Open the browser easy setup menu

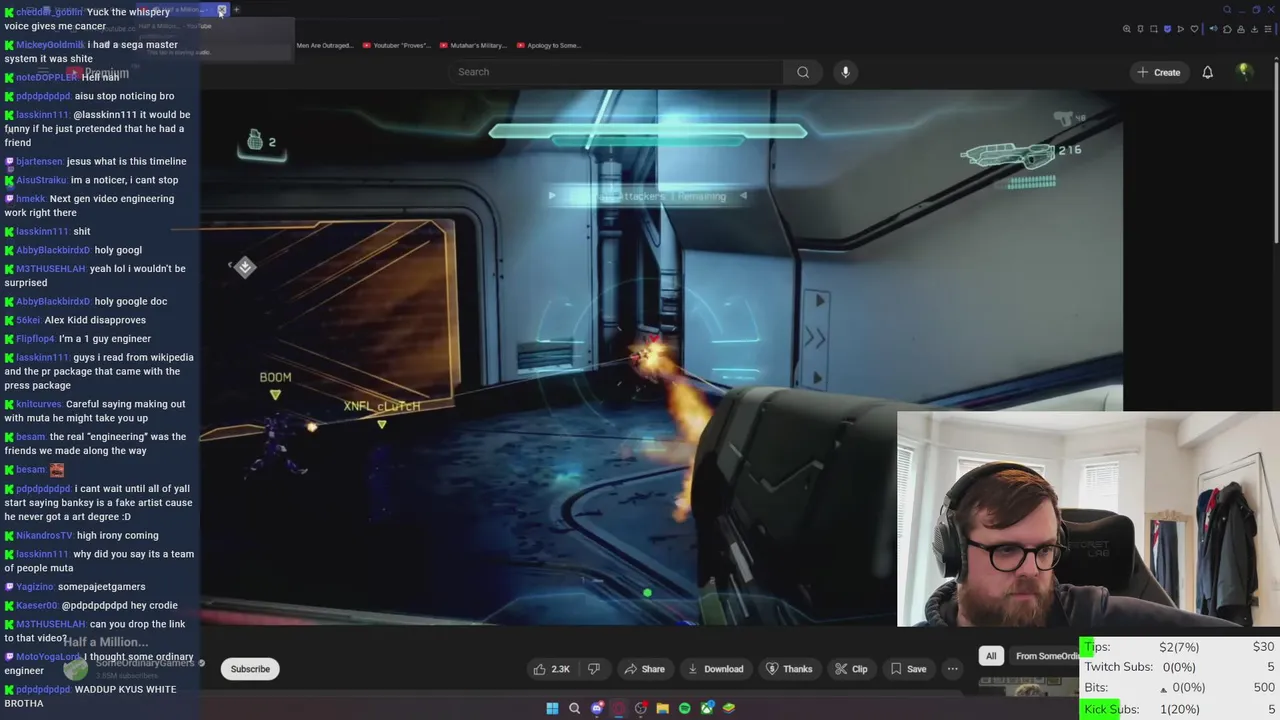click(1268, 29)
